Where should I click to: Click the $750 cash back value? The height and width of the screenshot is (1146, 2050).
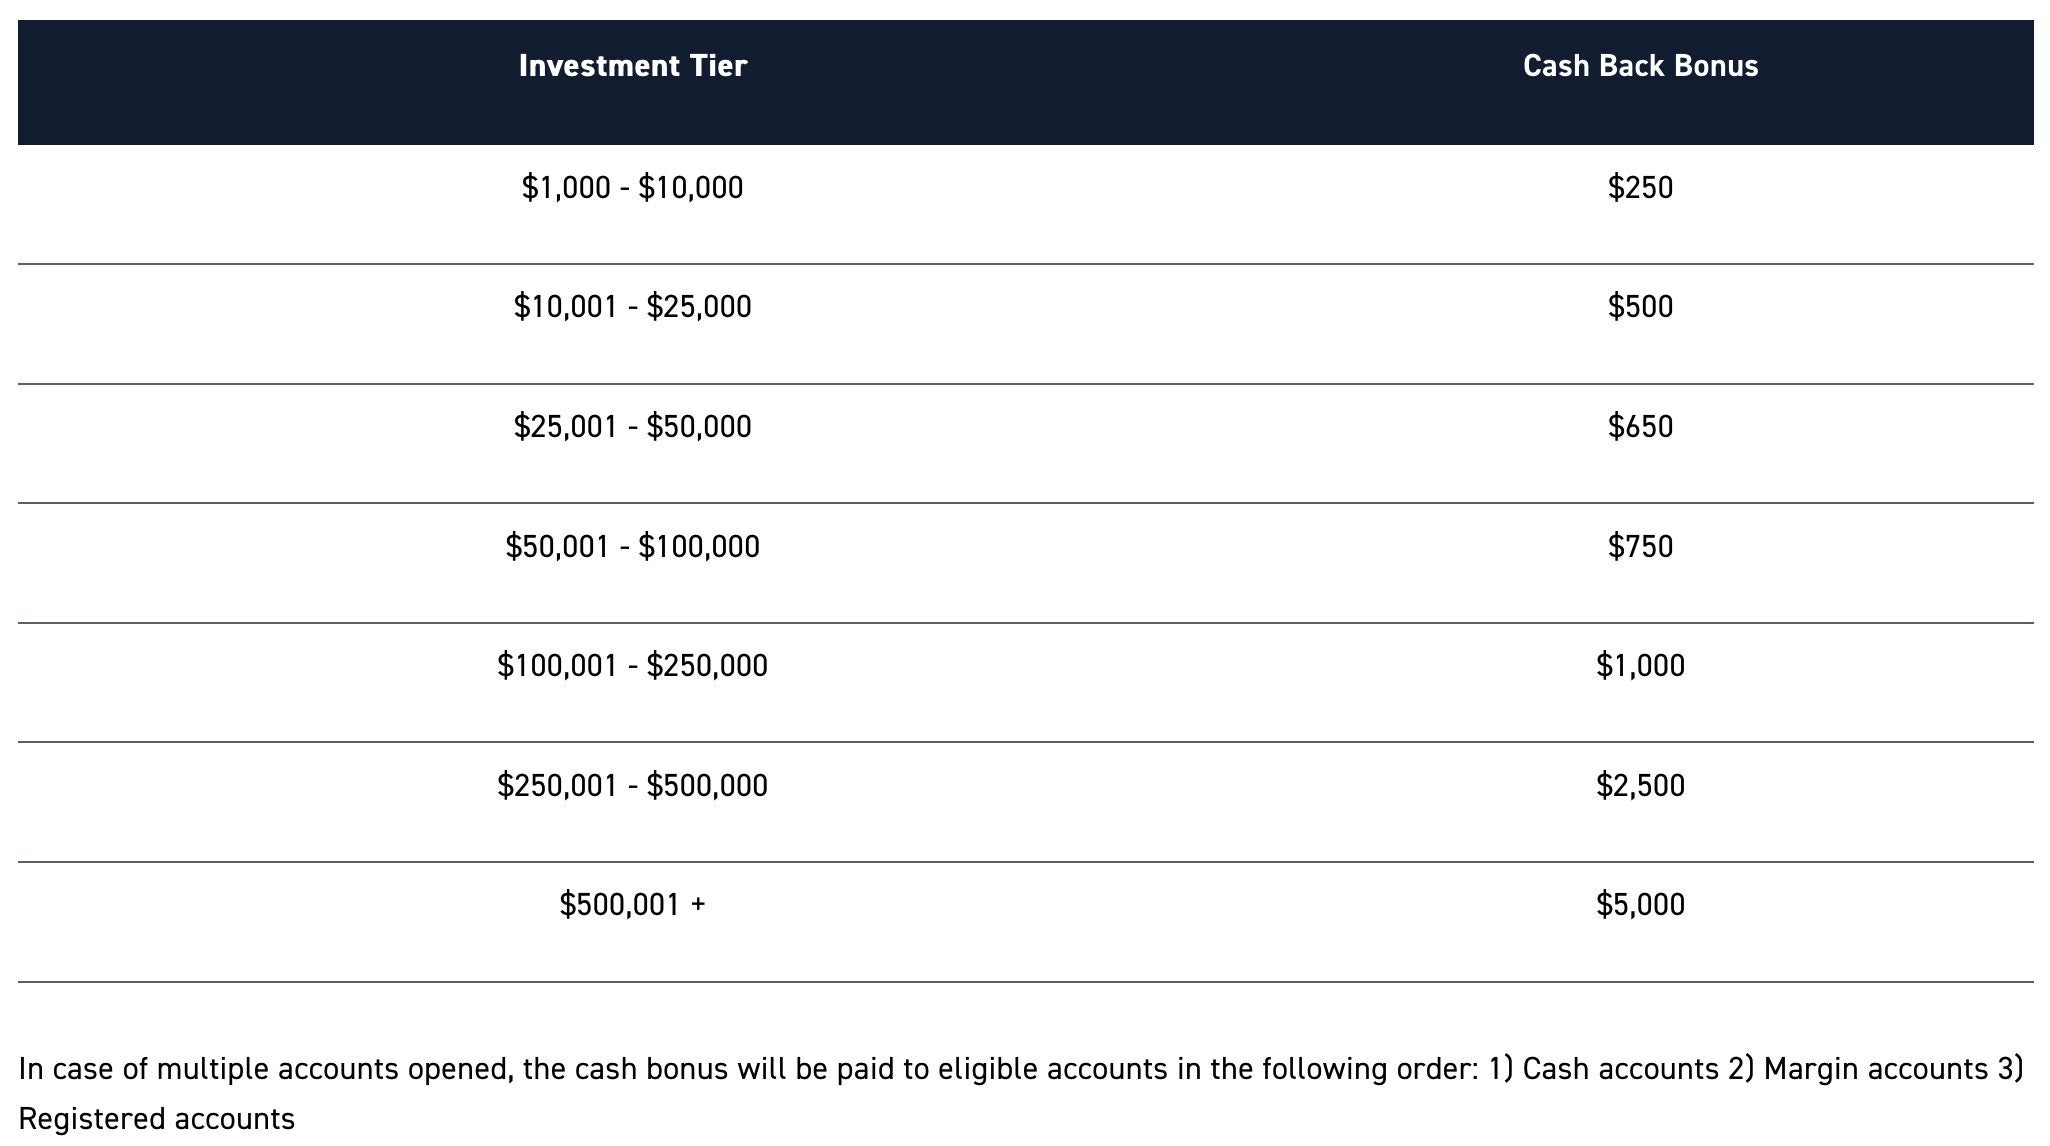click(1640, 547)
